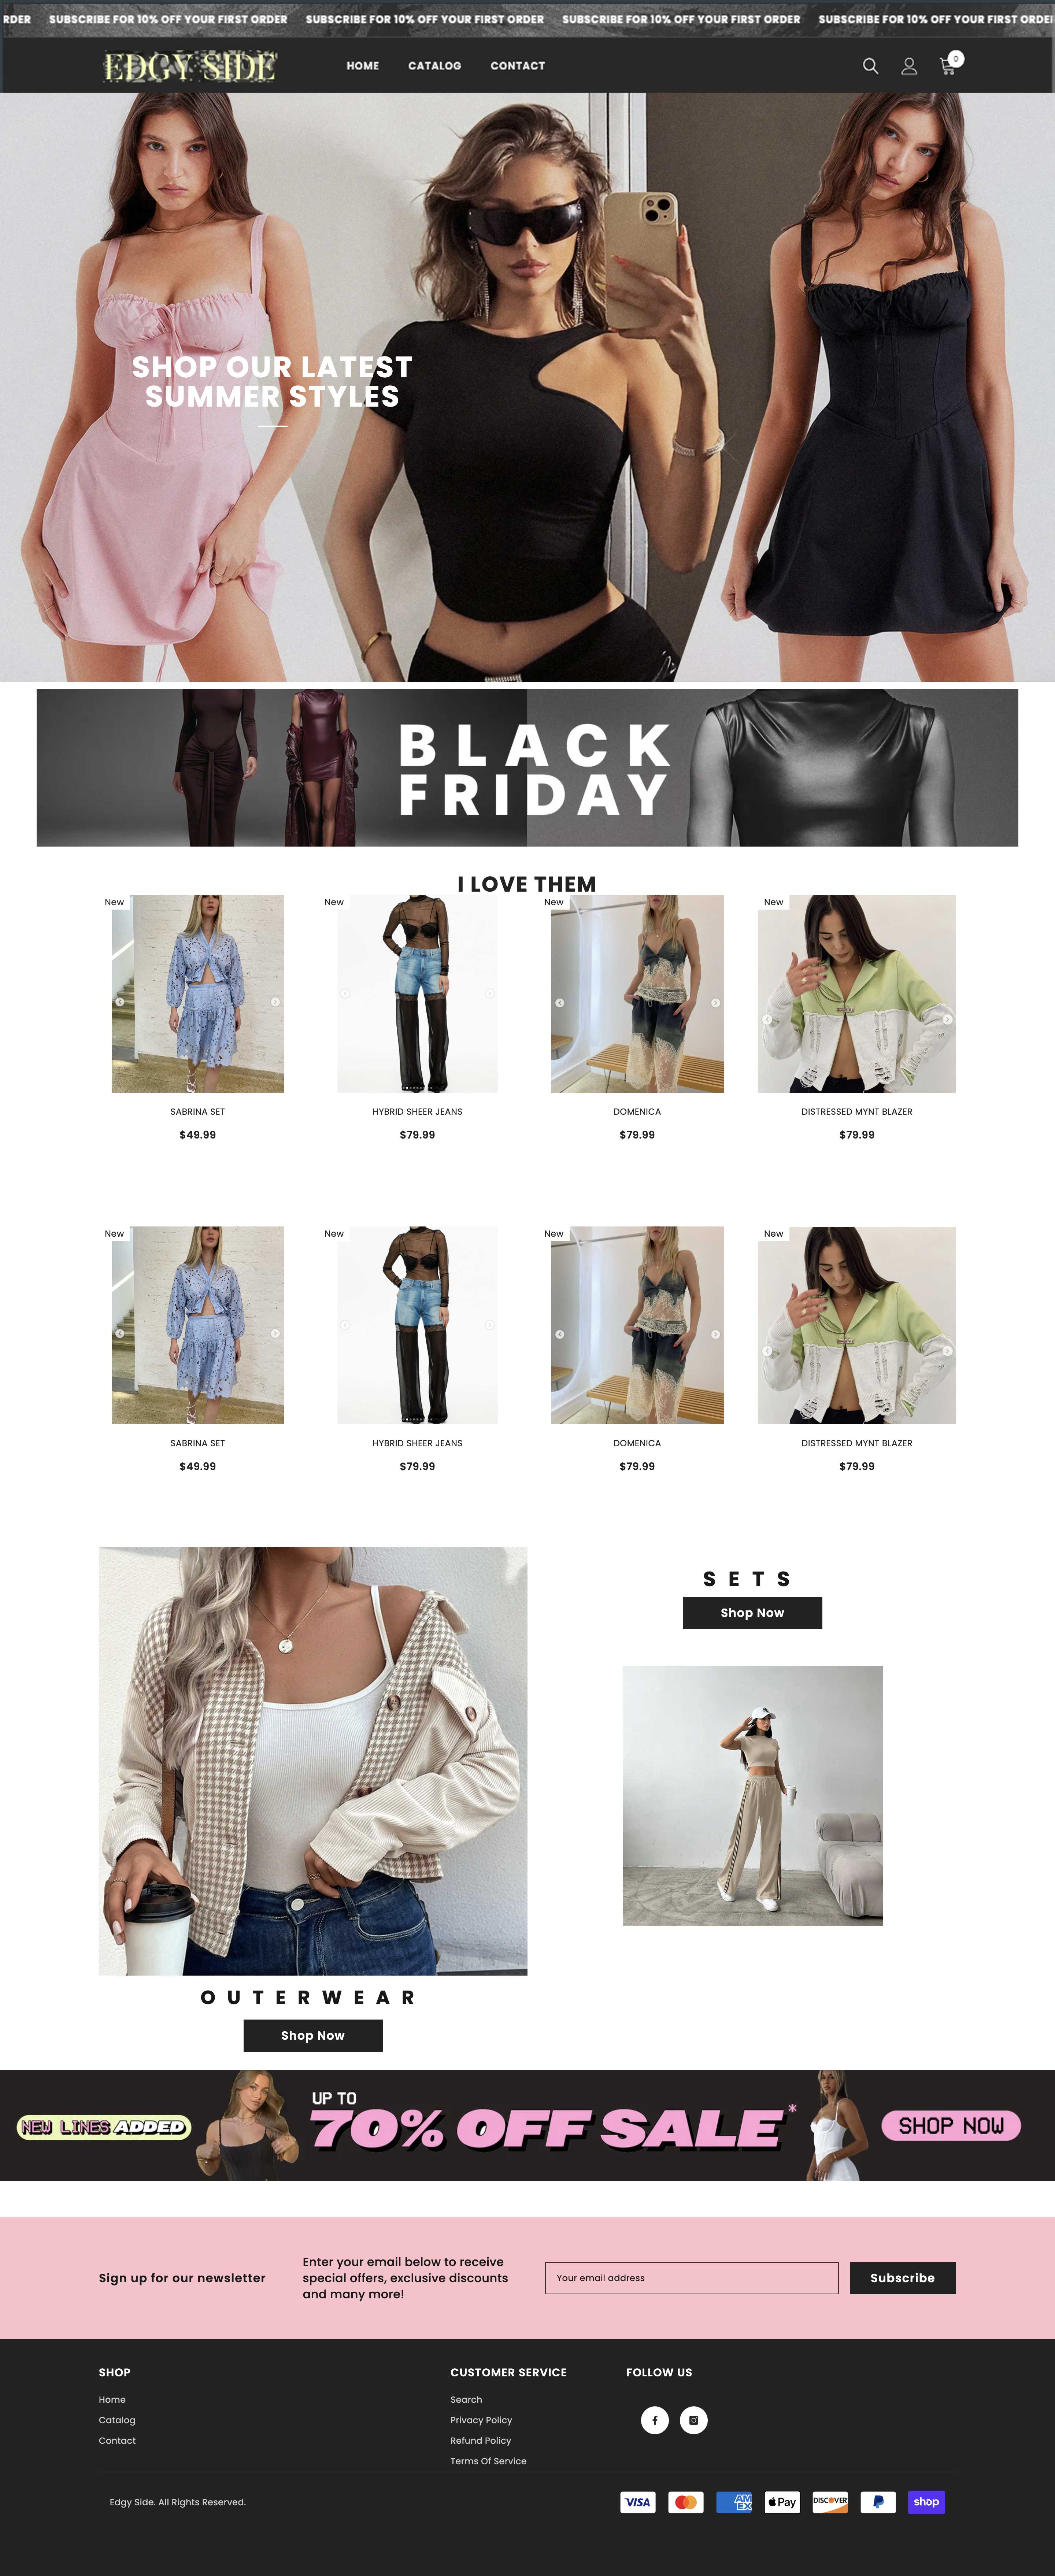
Task: Open the shopping cart icon
Action: coord(949,65)
